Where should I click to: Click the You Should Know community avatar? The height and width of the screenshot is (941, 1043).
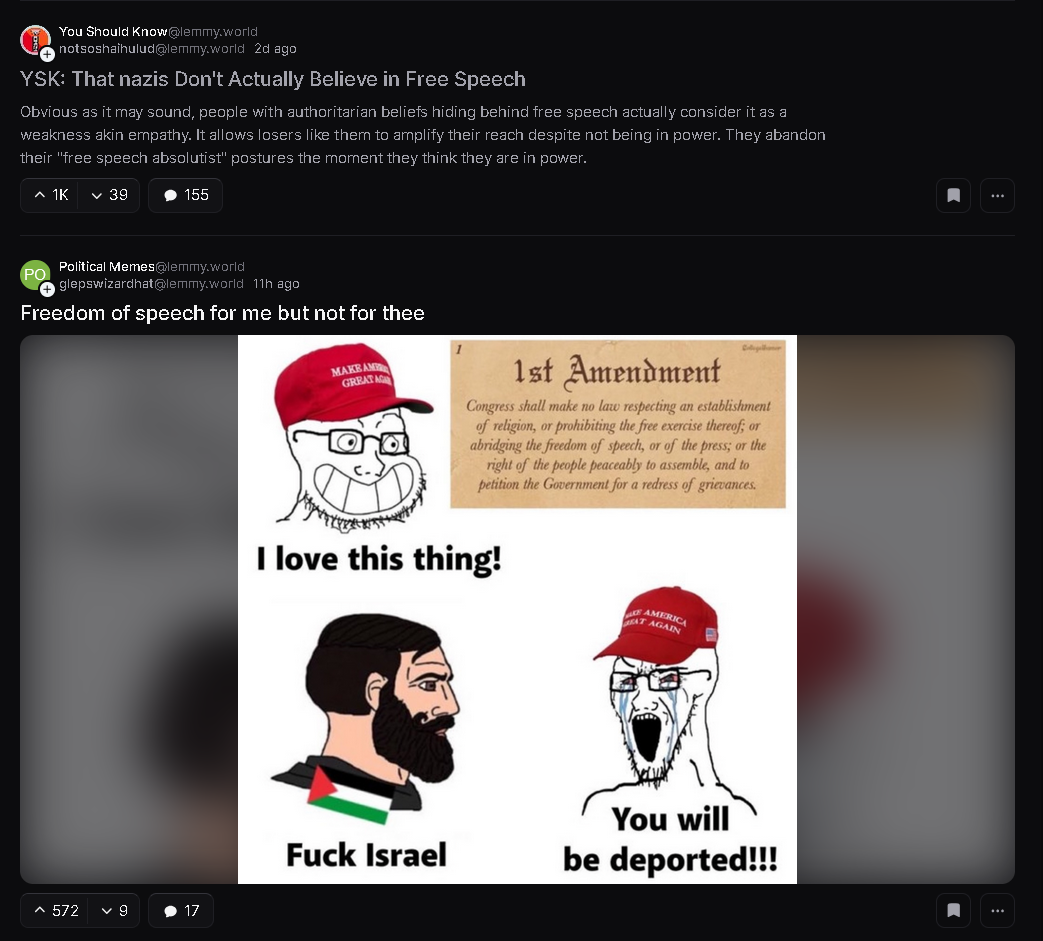pyautogui.click(x=35, y=39)
